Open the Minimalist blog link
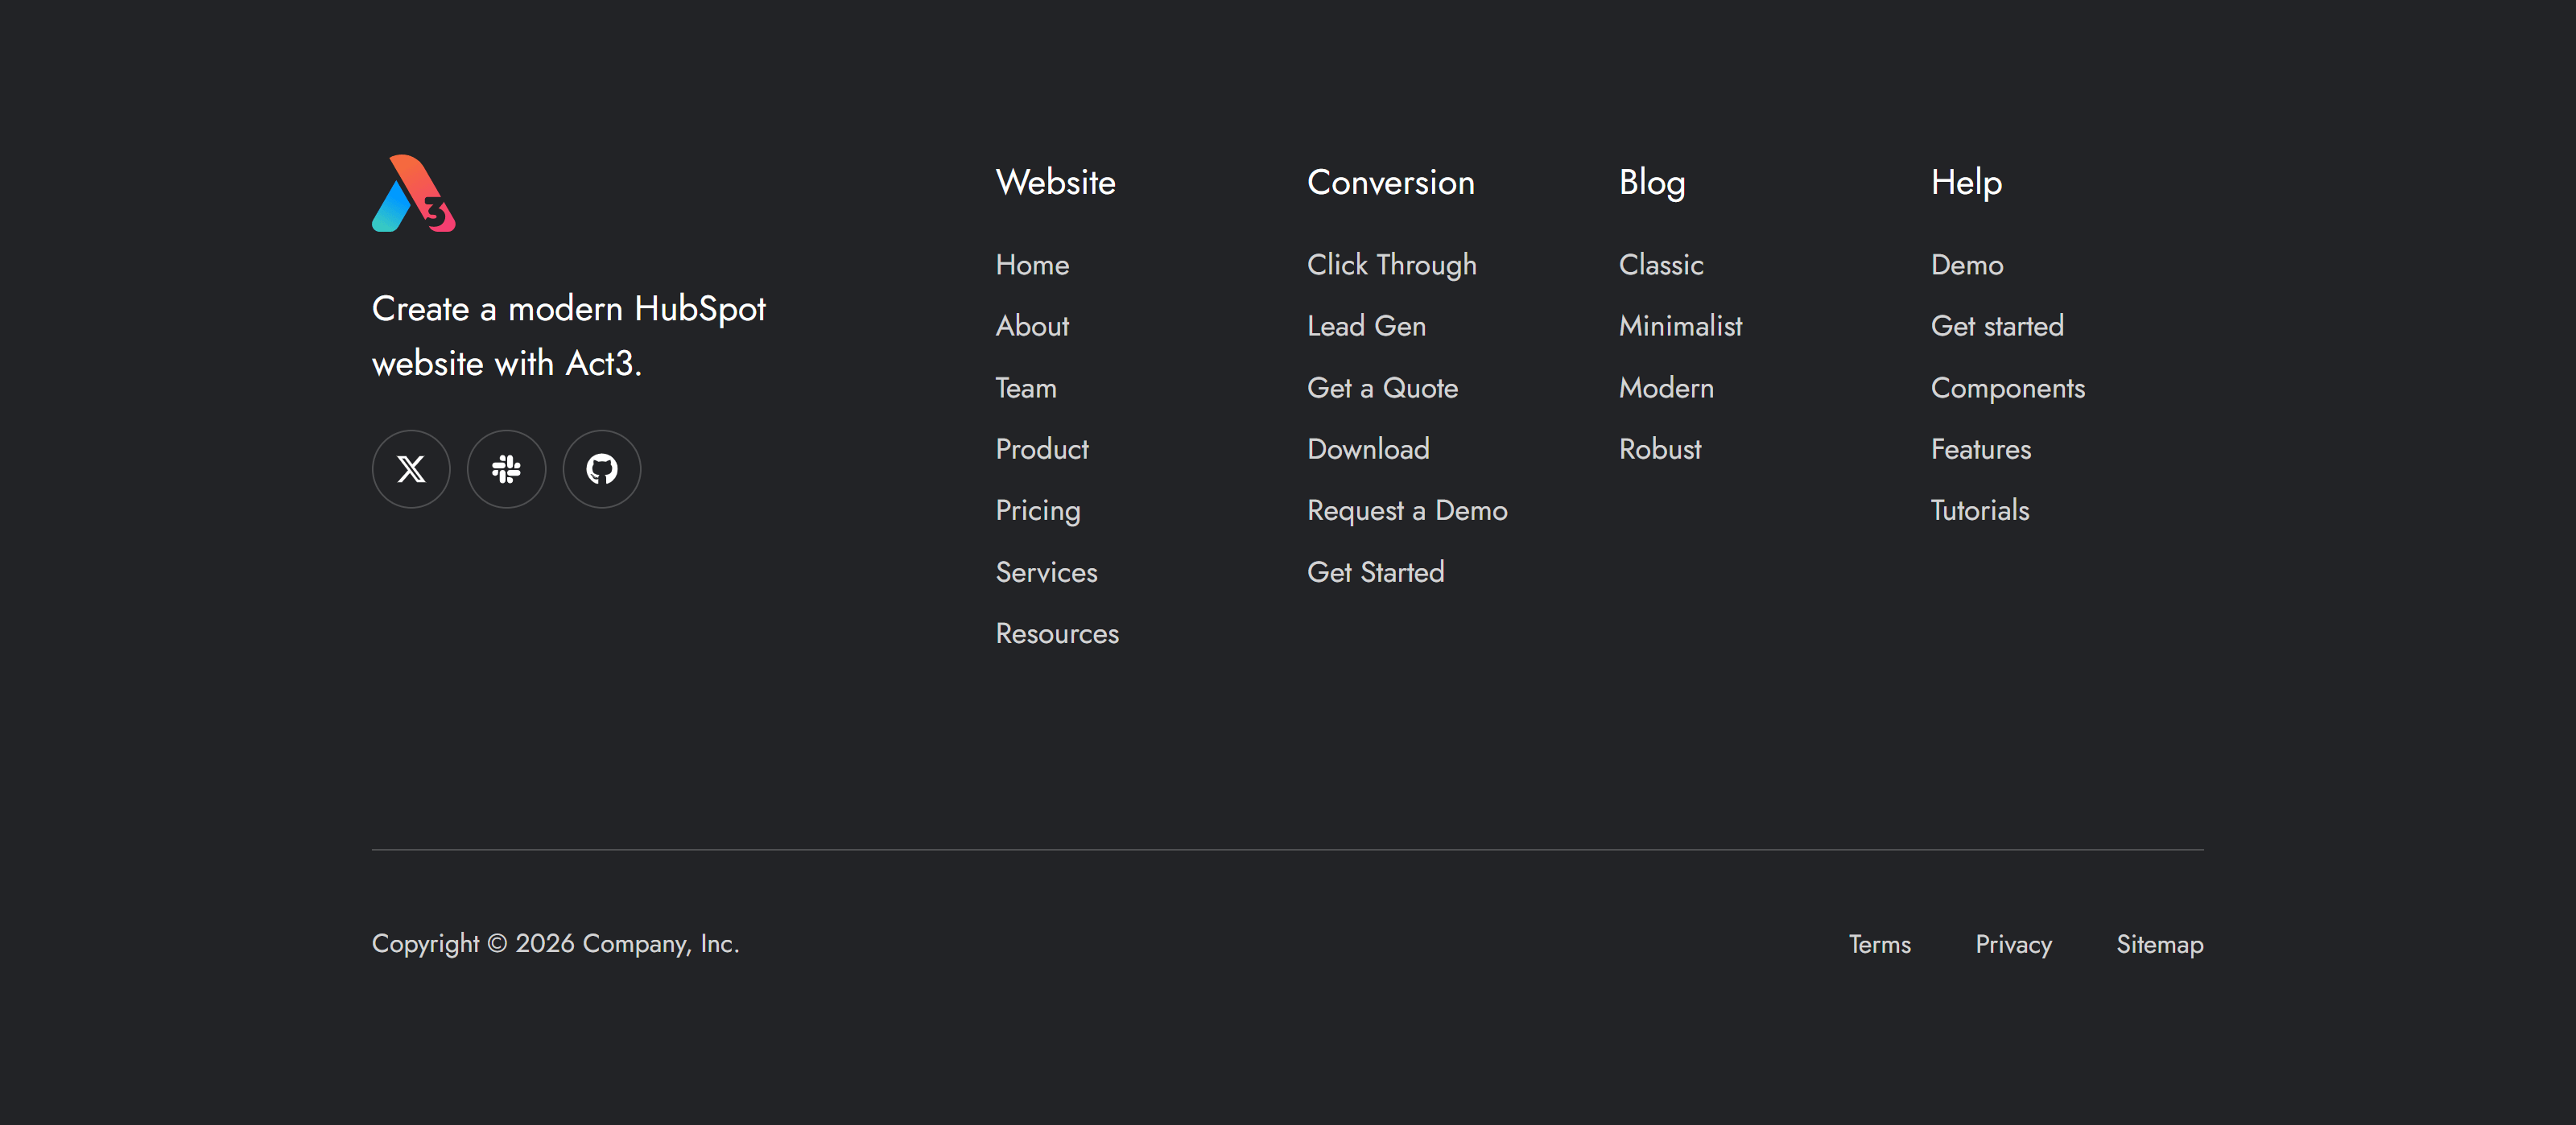2576x1125 pixels. click(1680, 326)
